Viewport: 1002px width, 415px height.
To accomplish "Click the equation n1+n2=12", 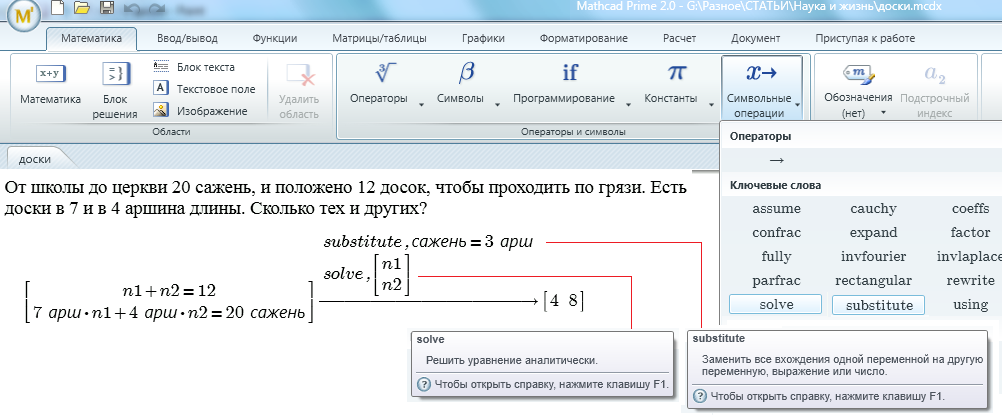I will pos(169,292).
